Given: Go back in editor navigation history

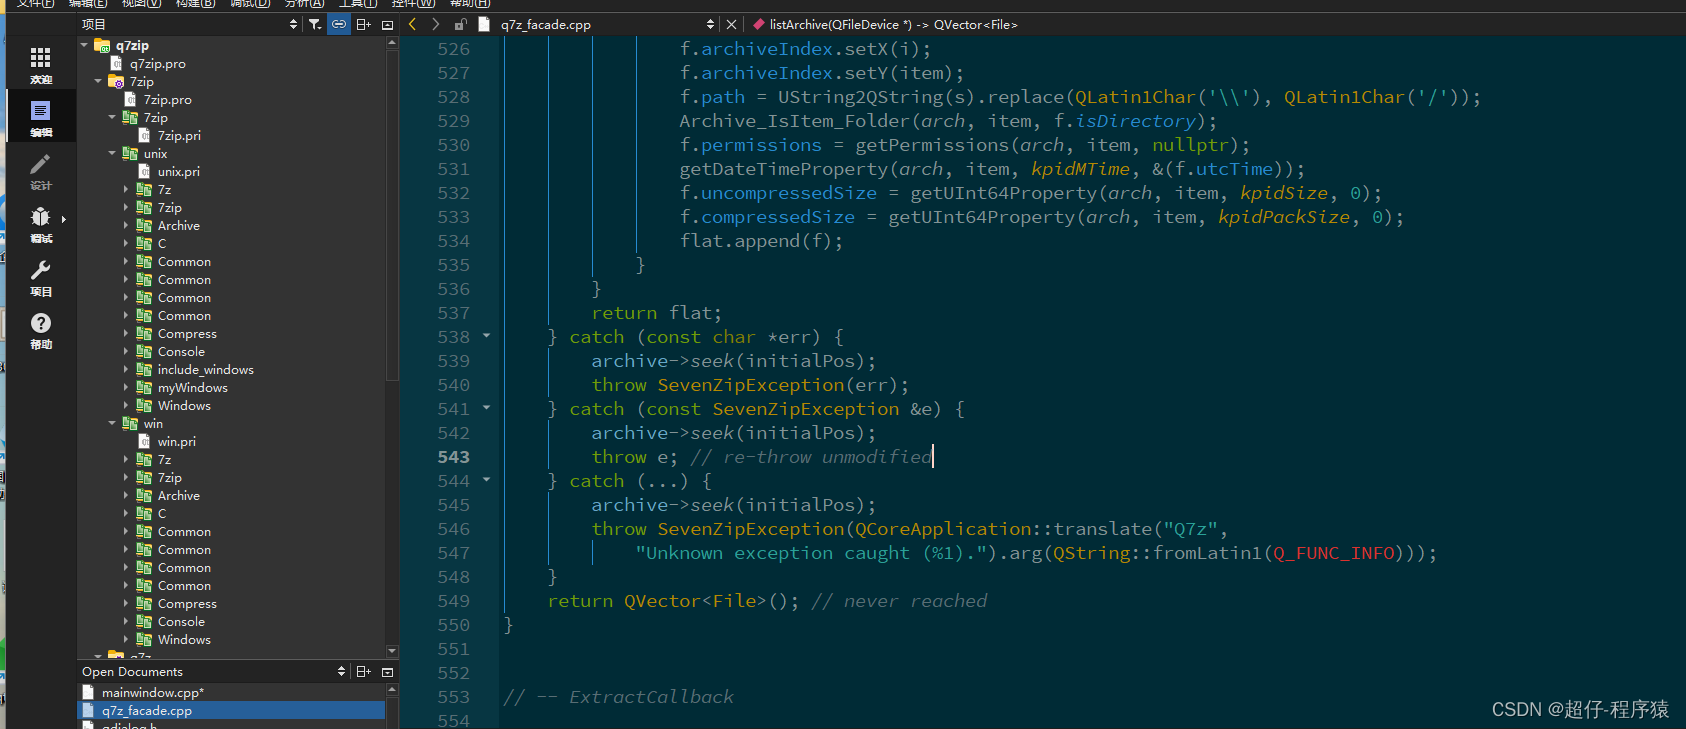Looking at the screenshot, I should [x=412, y=24].
